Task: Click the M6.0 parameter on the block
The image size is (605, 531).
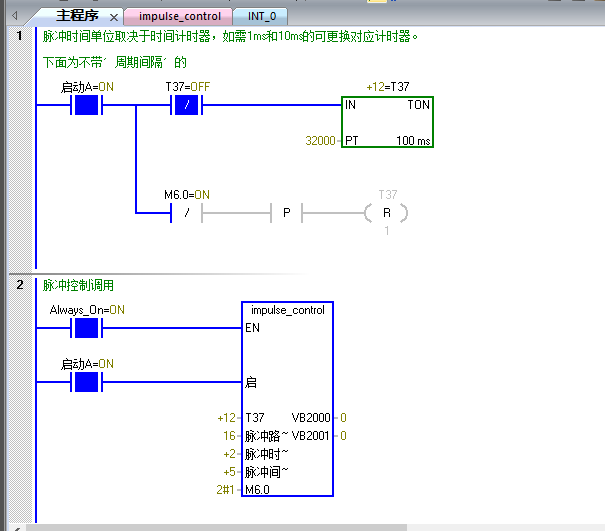Action: tap(258, 489)
